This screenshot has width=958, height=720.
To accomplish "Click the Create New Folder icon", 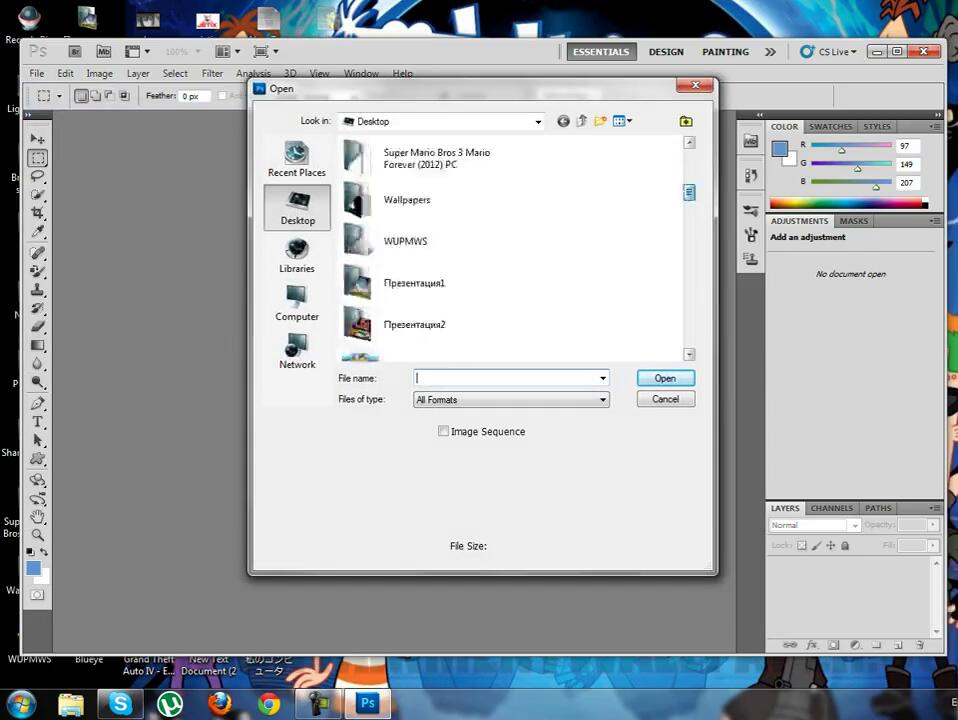I will pos(600,121).
